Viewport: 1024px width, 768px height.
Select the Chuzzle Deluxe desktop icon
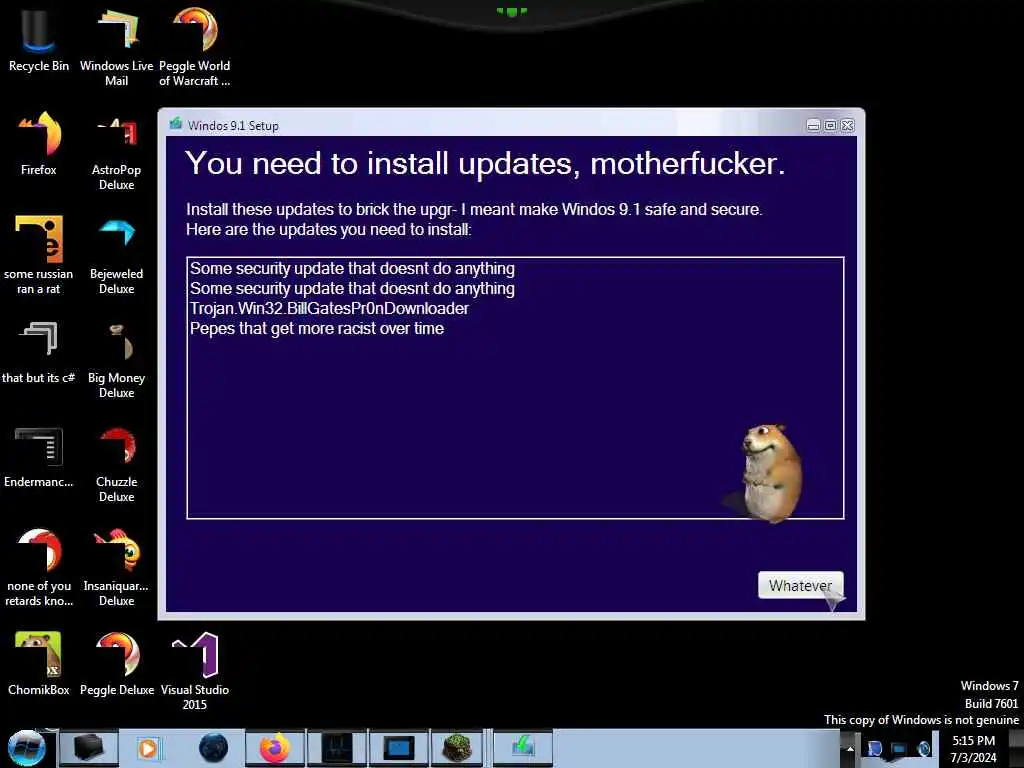[x=116, y=464]
